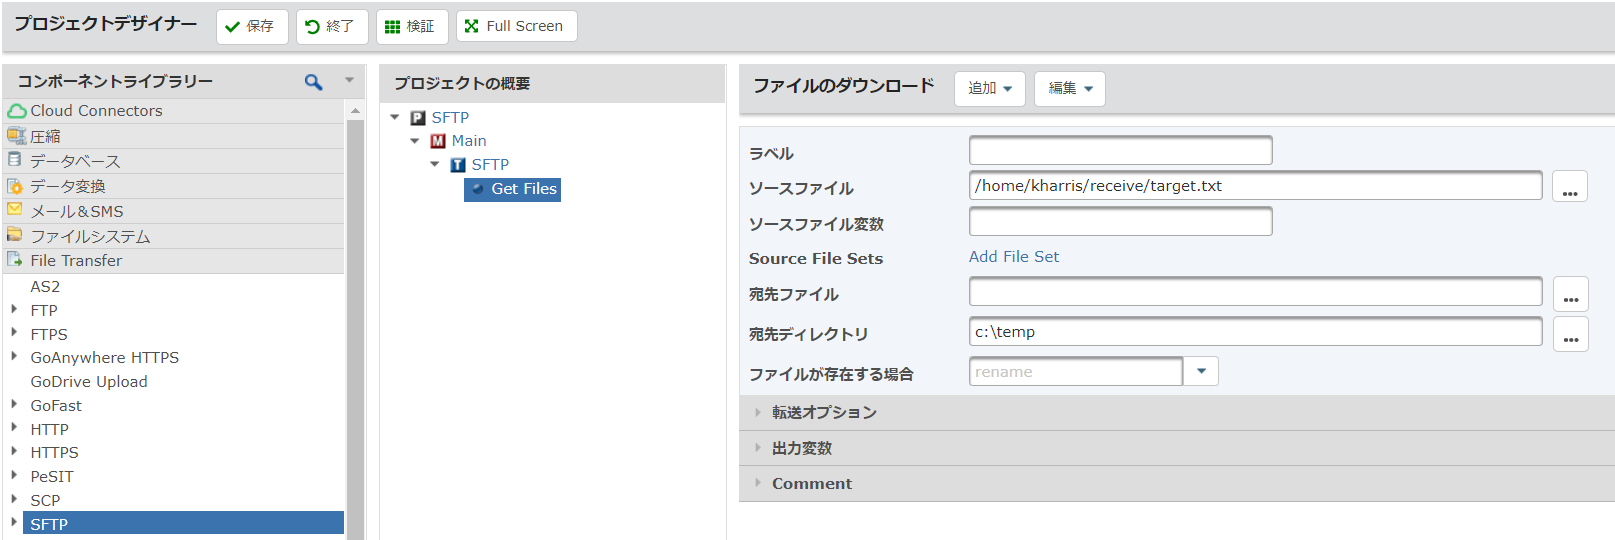Screen dimensions: 1615x540
Task: Expand the 出力変数 section
Action: [x=1177, y=448]
